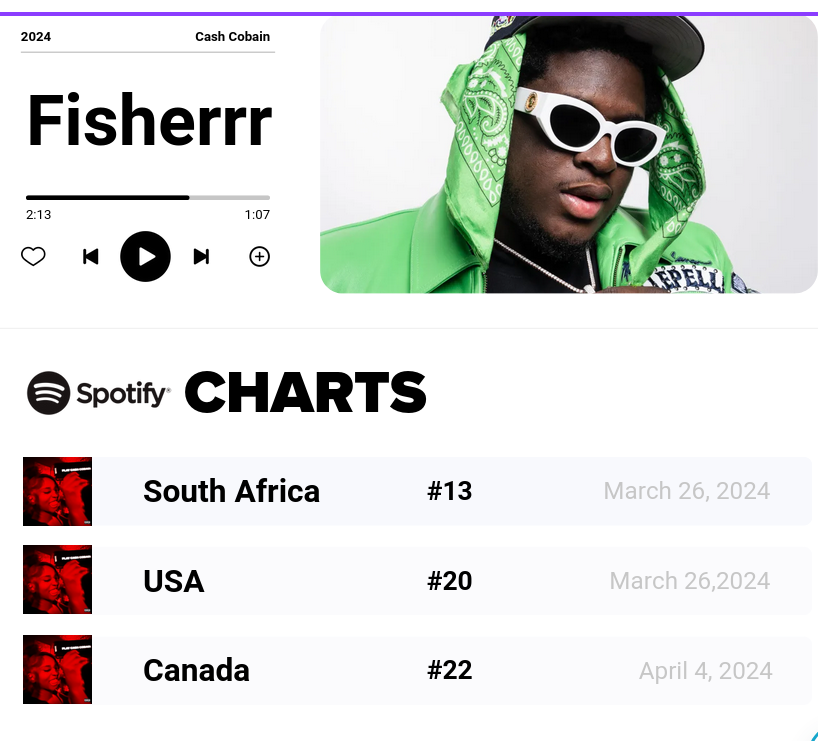The image size is (818, 741).
Task: Seek on the song progress bar
Action: click(x=148, y=197)
